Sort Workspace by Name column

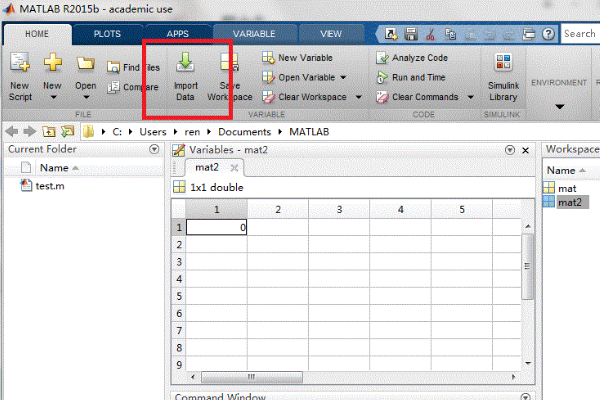pyautogui.click(x=566, y=170)
